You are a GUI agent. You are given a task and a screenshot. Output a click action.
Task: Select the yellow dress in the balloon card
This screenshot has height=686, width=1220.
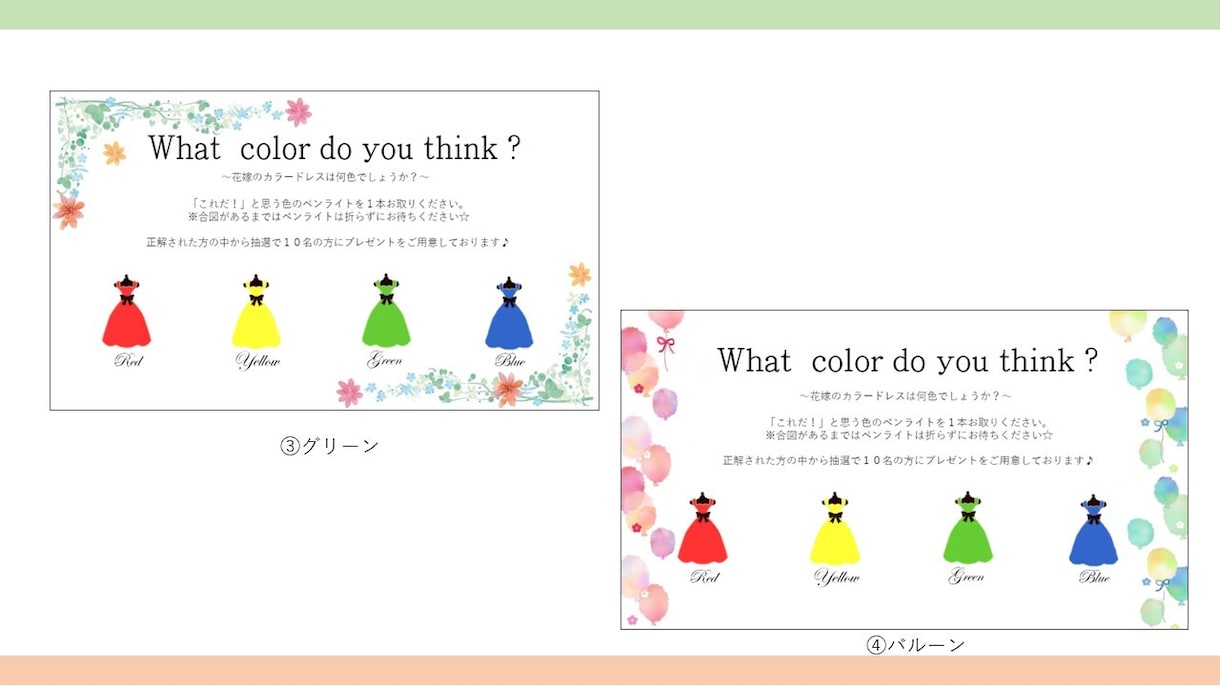(x=835, y=528)
